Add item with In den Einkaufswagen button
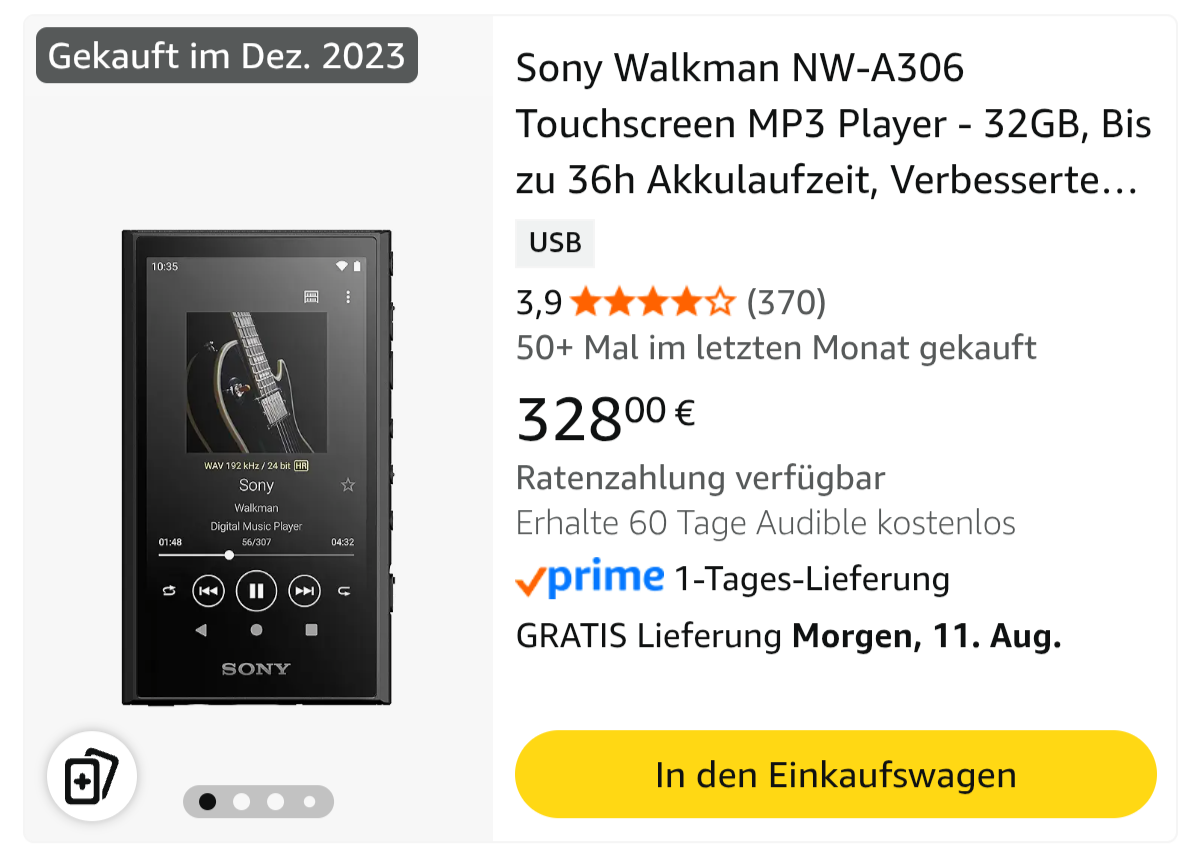The height and width of the screenshot is (852, 1200). coord(836,775)
